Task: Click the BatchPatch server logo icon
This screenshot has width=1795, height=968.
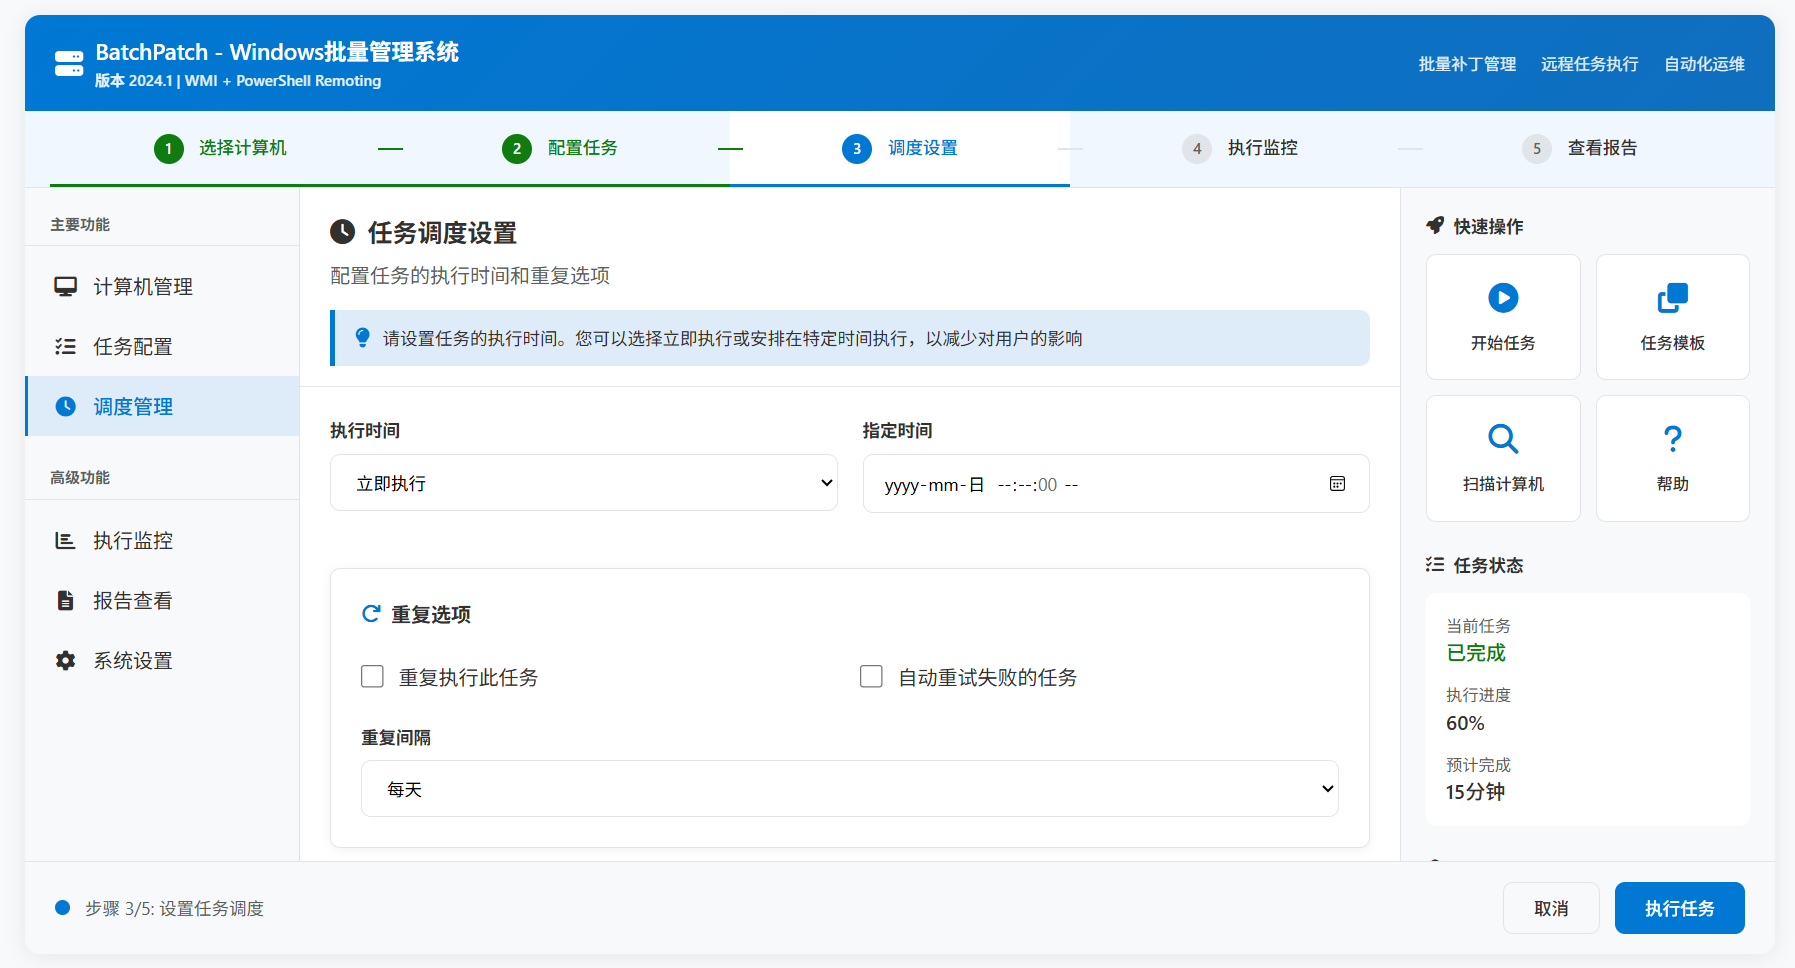Action: click(x=69, y=64)
